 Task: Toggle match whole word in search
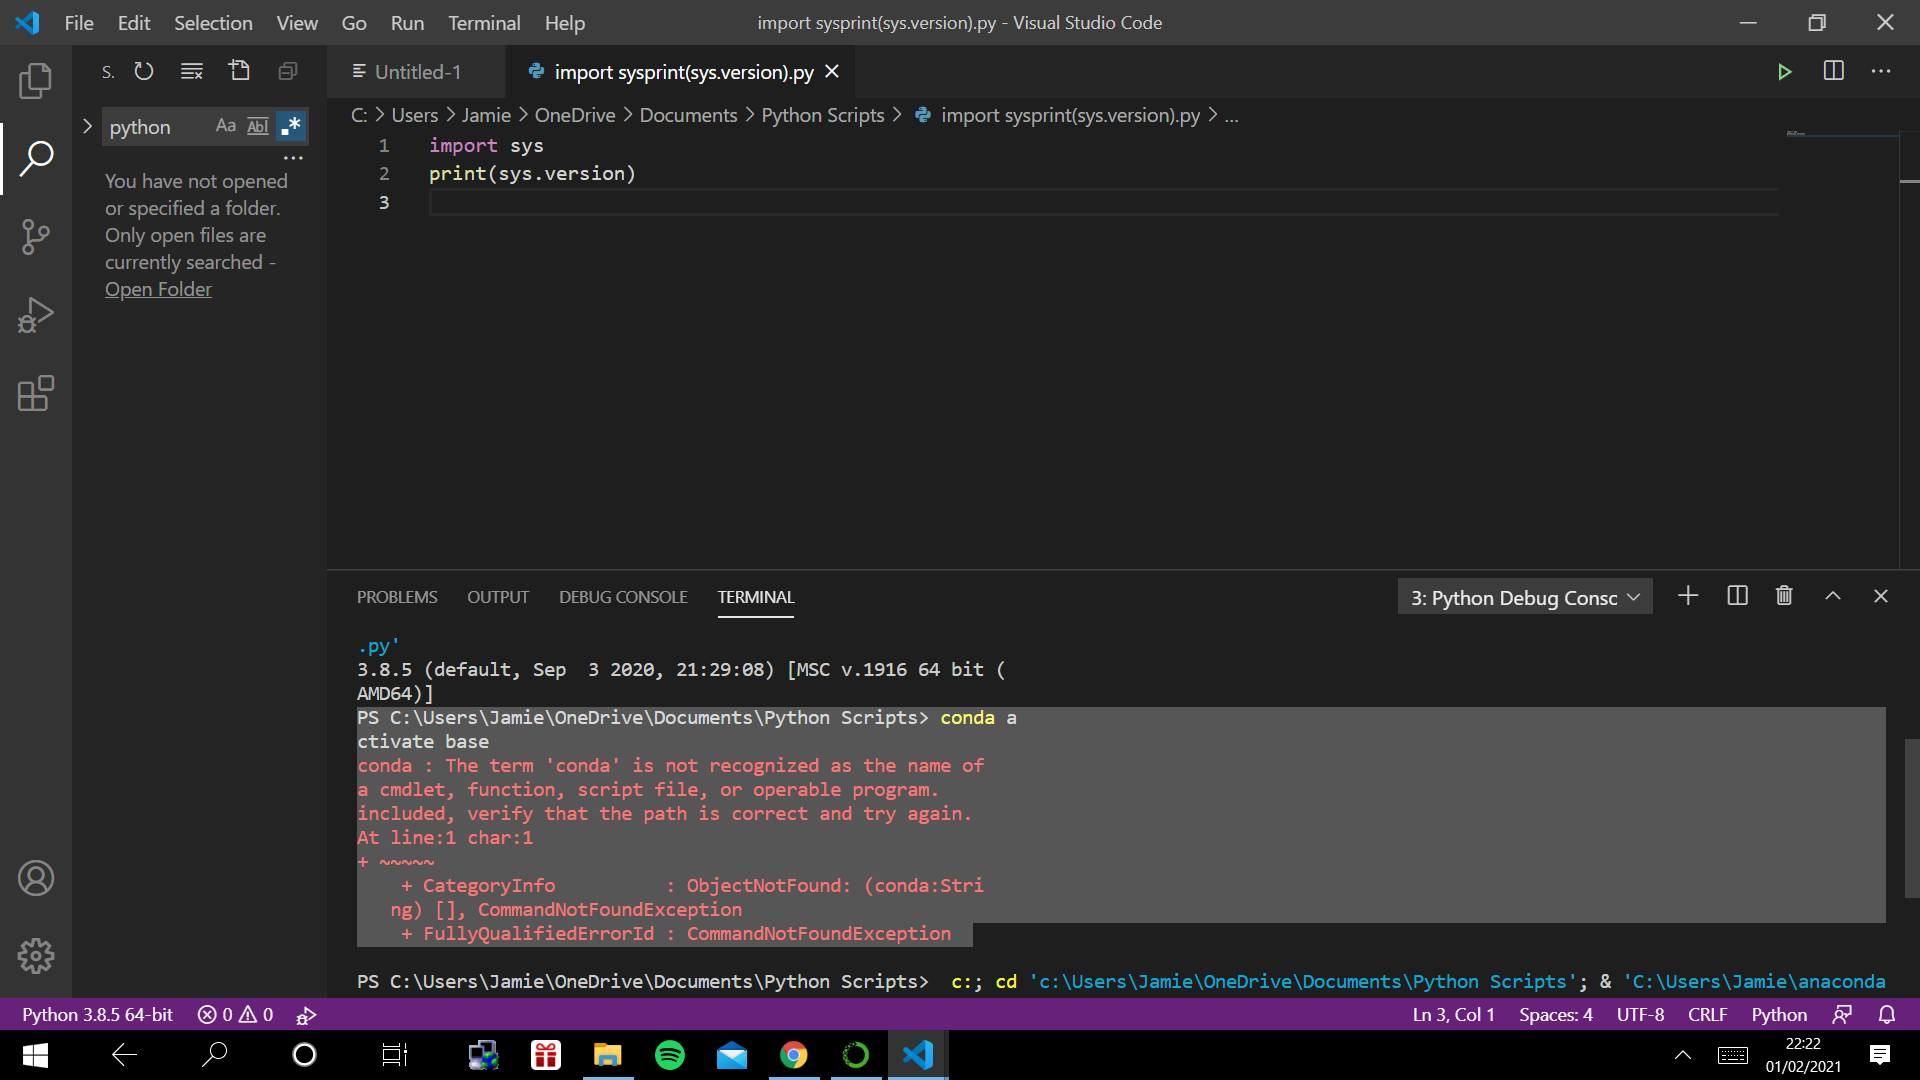coord(257,125)
